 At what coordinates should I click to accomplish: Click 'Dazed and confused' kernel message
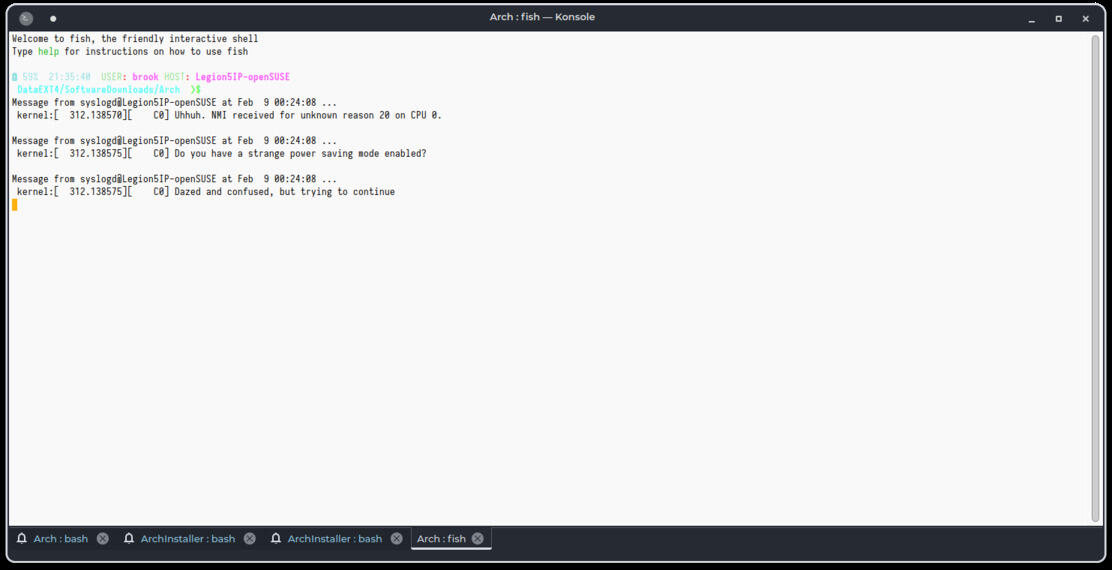pos(204,192)
